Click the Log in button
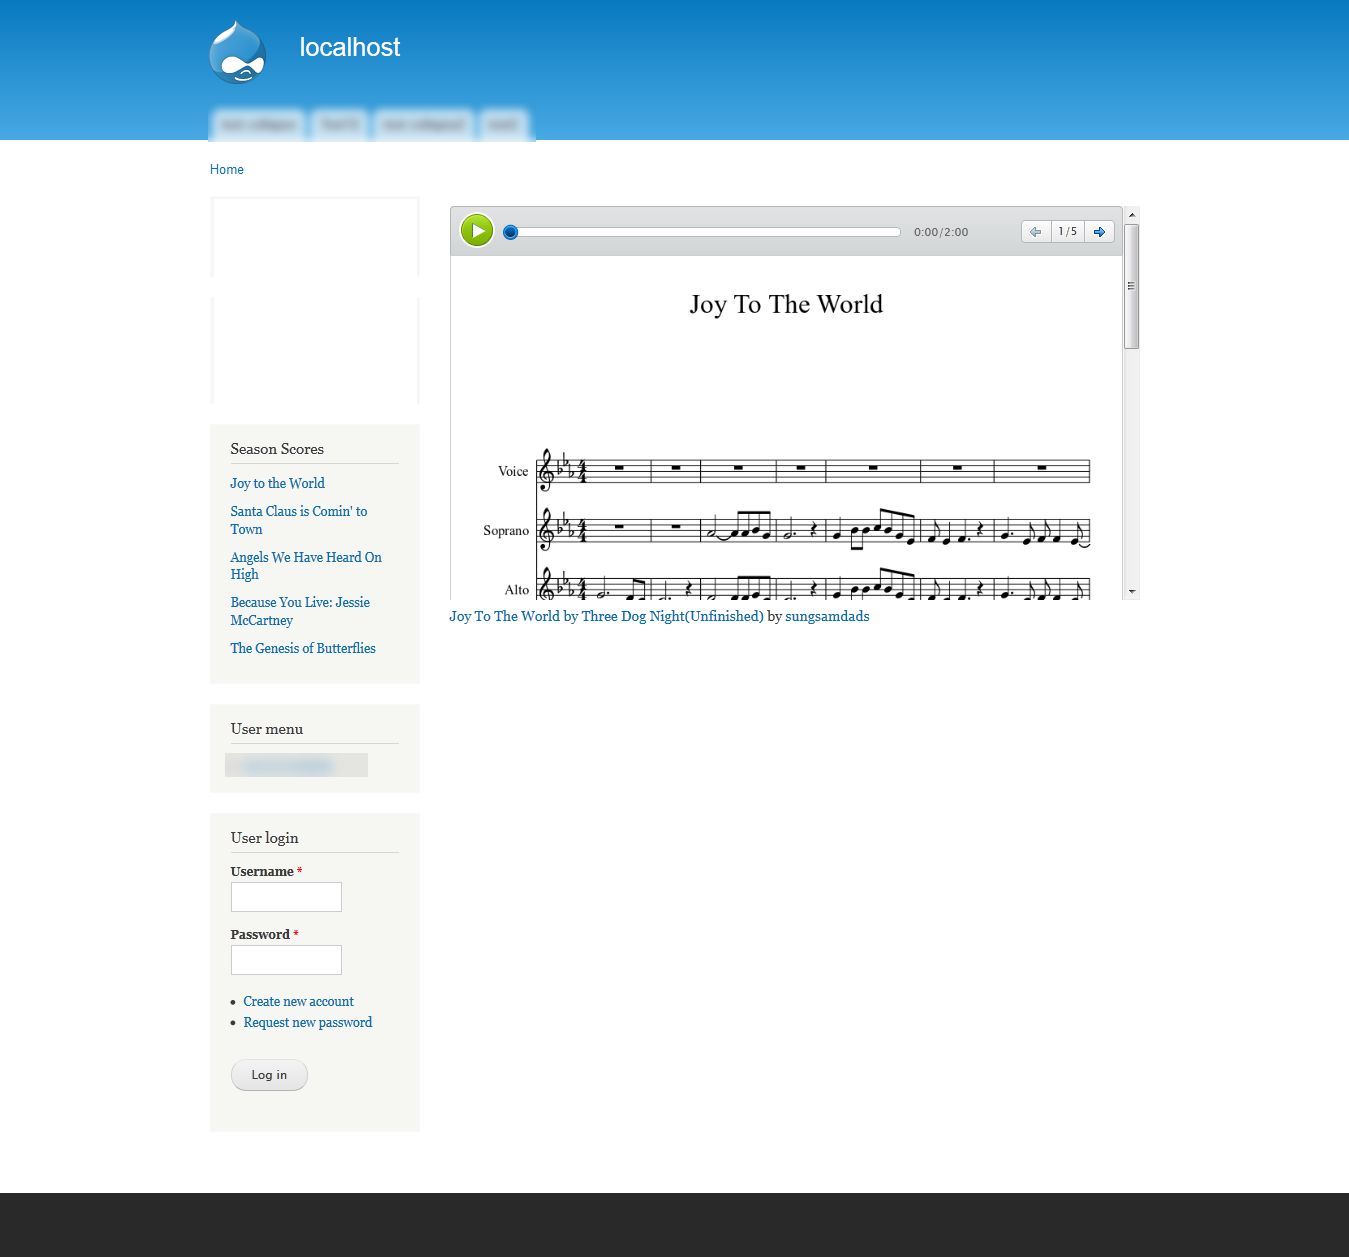1349x1257 pixels. 269,1075
